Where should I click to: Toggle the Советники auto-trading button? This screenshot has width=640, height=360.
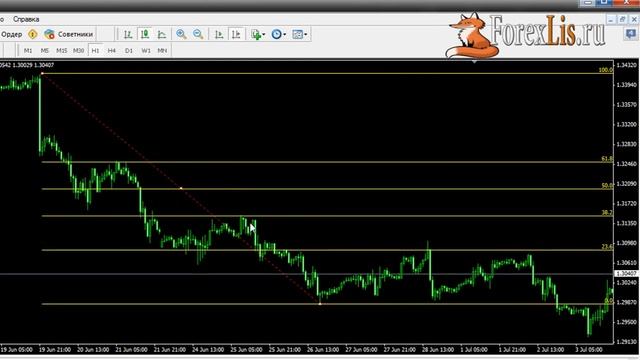(69, 34)
